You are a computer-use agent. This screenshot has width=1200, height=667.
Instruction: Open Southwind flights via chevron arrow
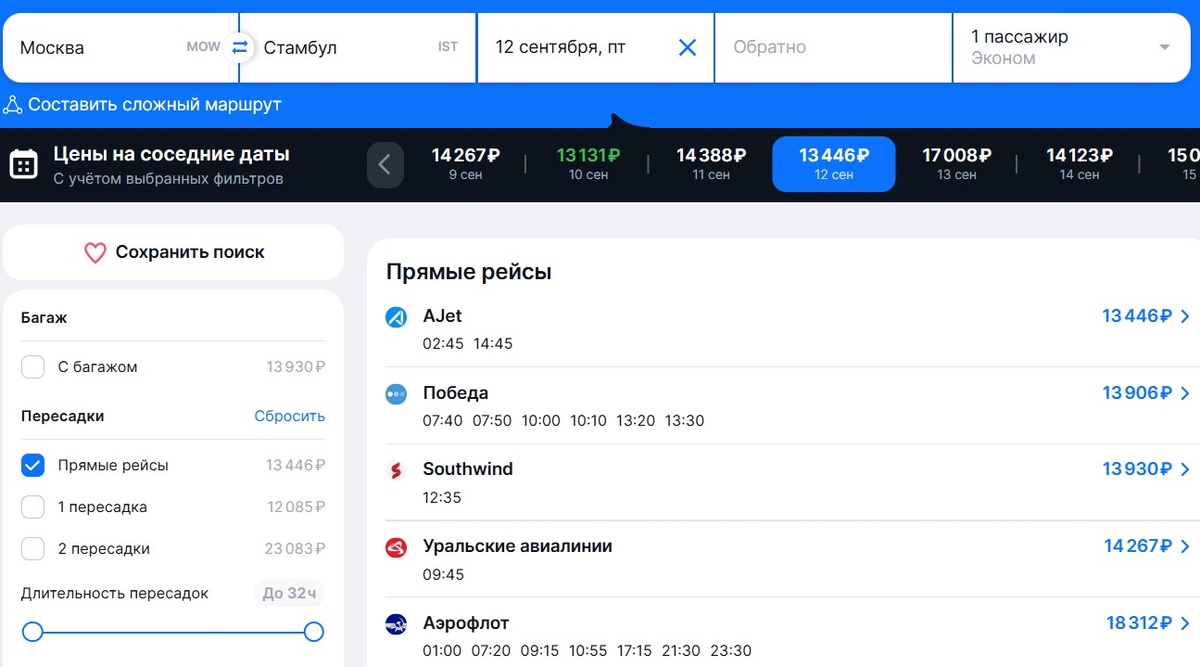click(1185, 469)
